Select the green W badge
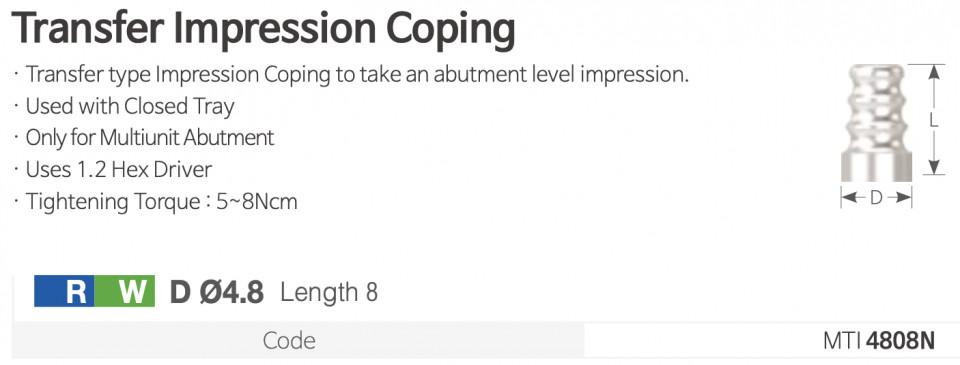960x365 pixels. point(124,291)
